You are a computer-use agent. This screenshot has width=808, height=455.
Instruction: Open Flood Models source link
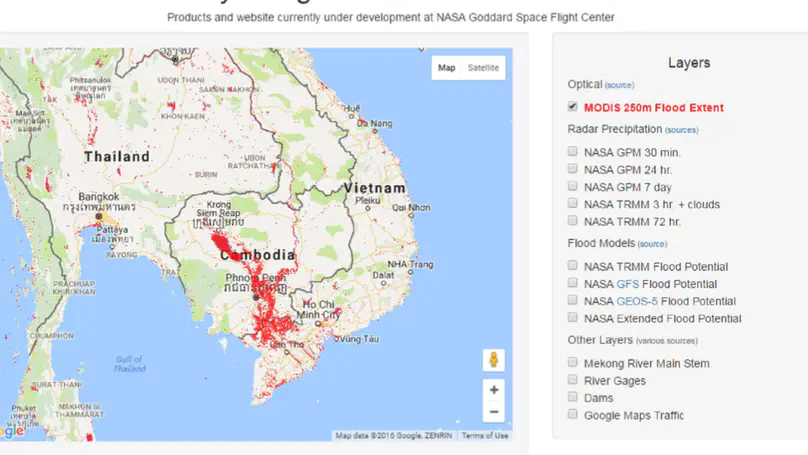click(x=652, y=244)
